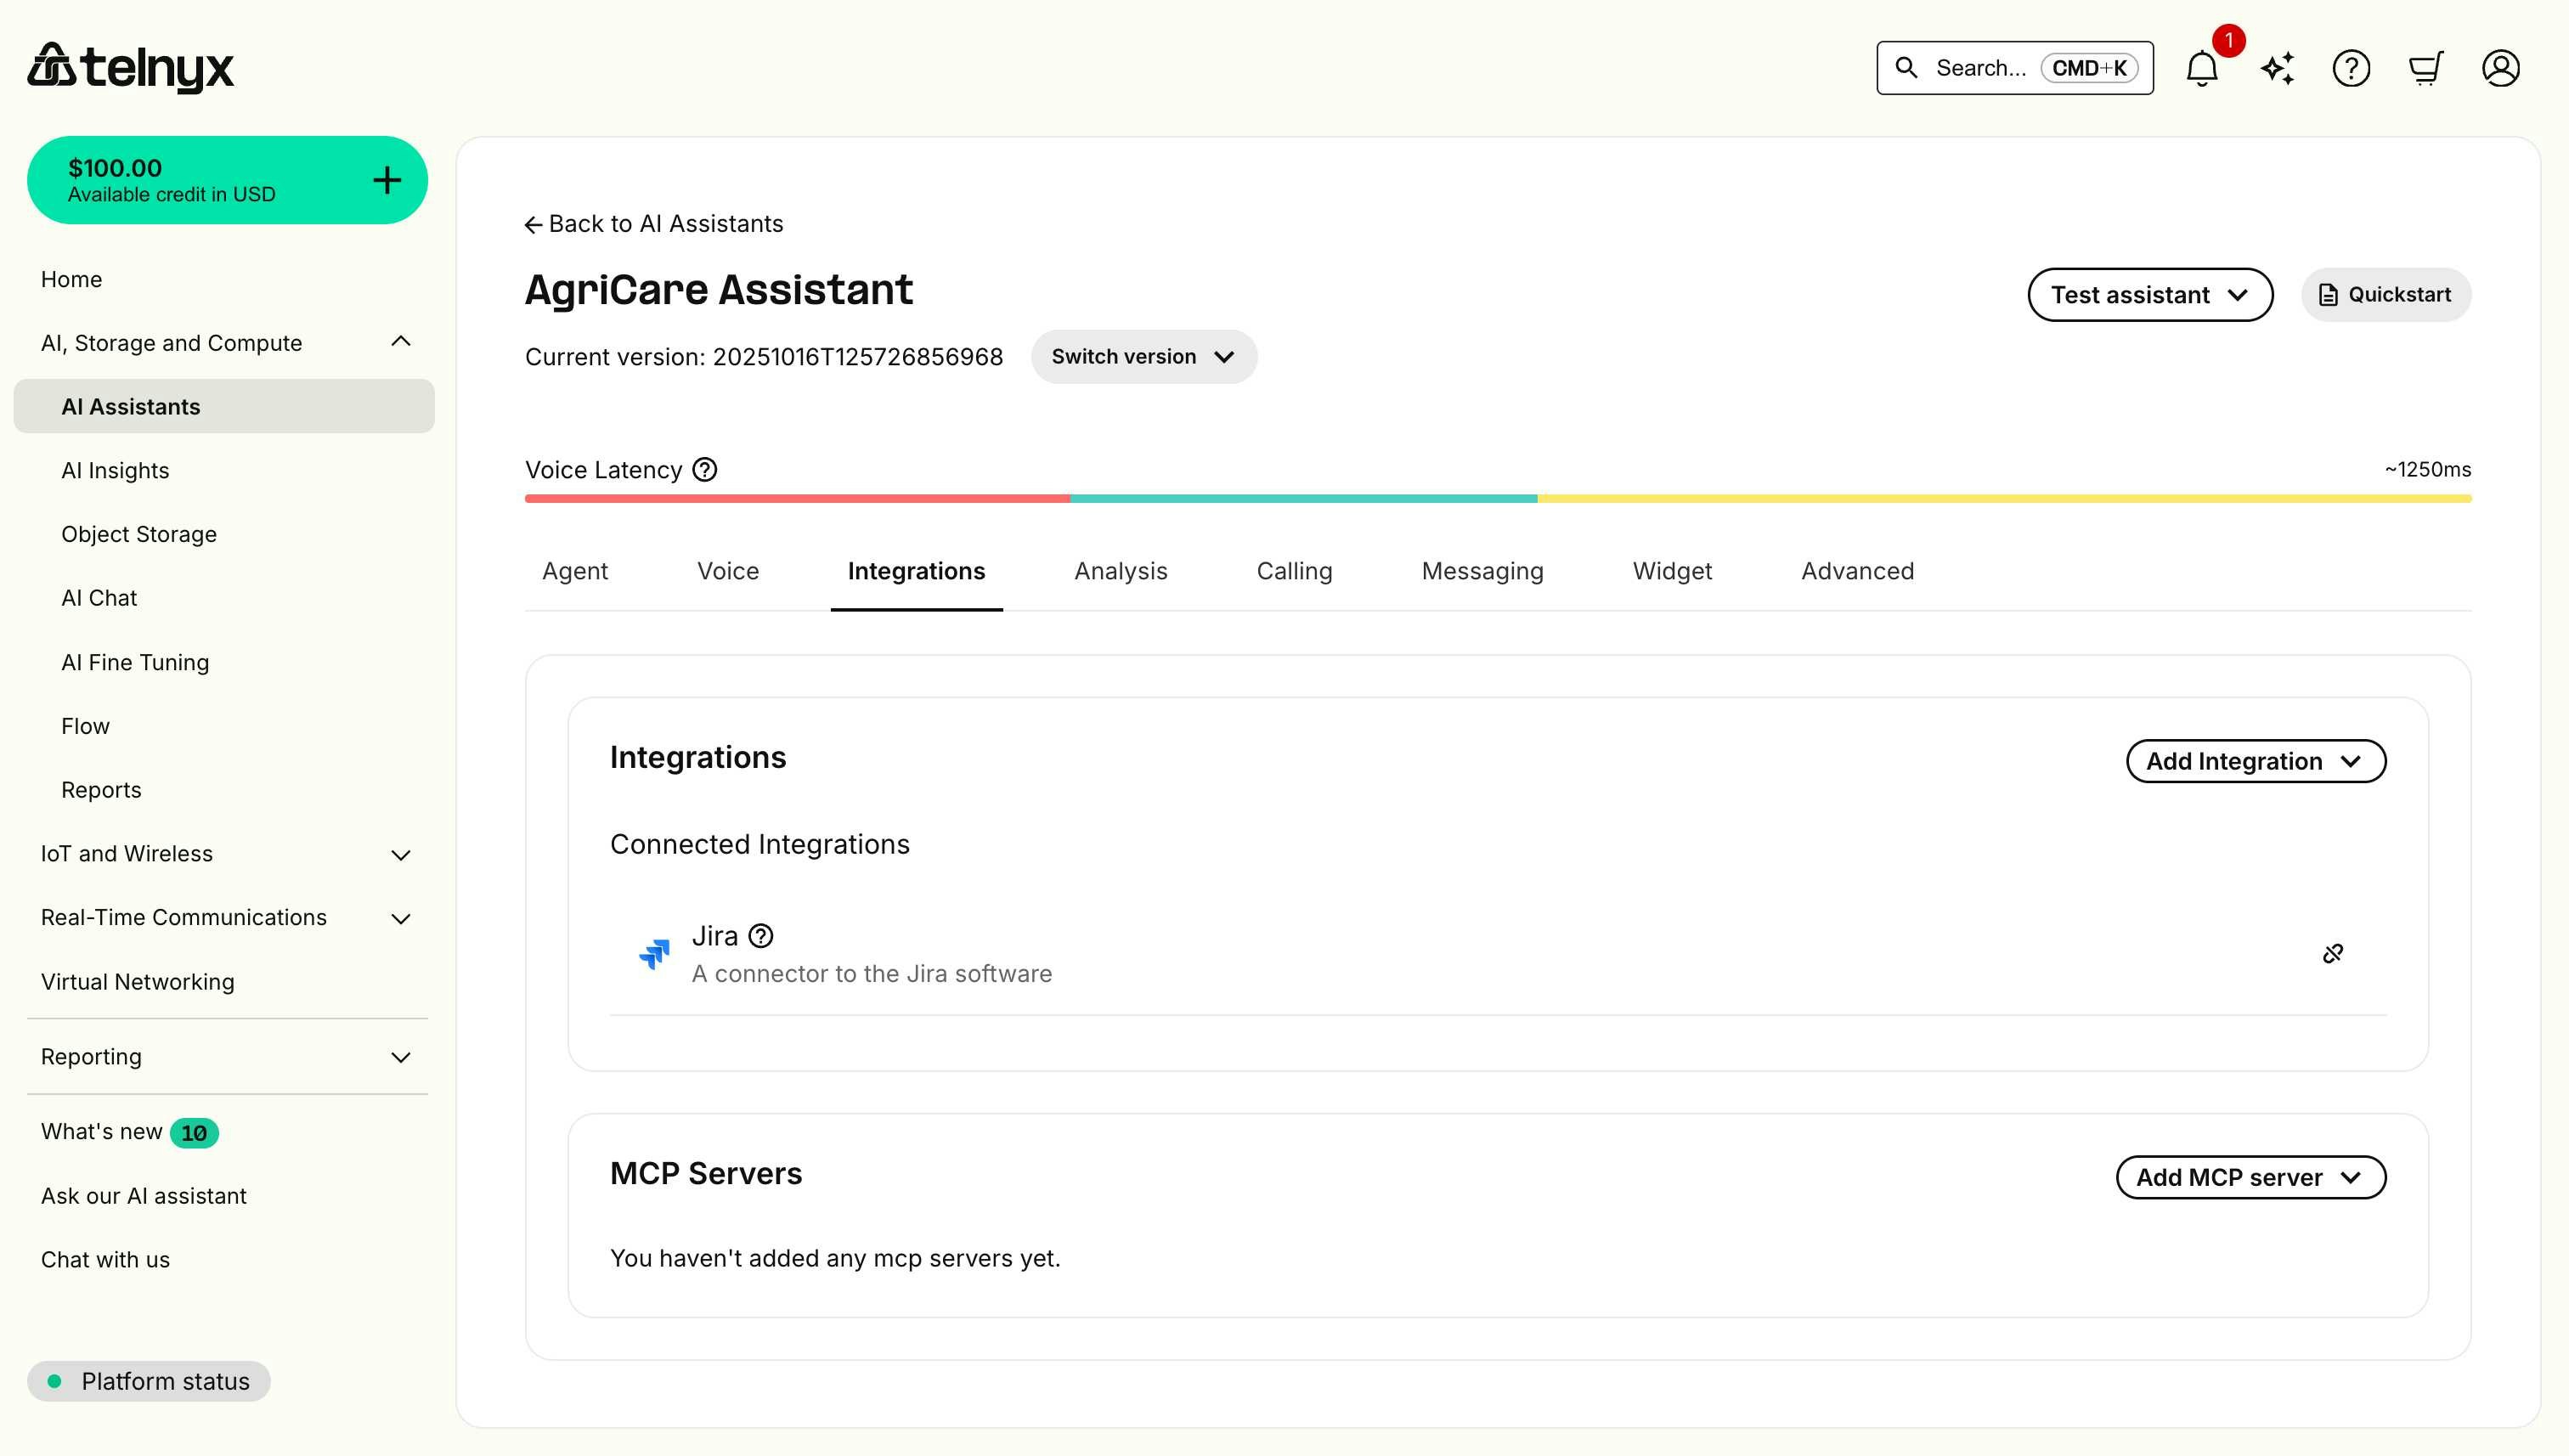Image resolution: width=2569 pixels, height=1456 pixels.
Task: Click the search field in the header
Action: click(x=2013, y=68)
